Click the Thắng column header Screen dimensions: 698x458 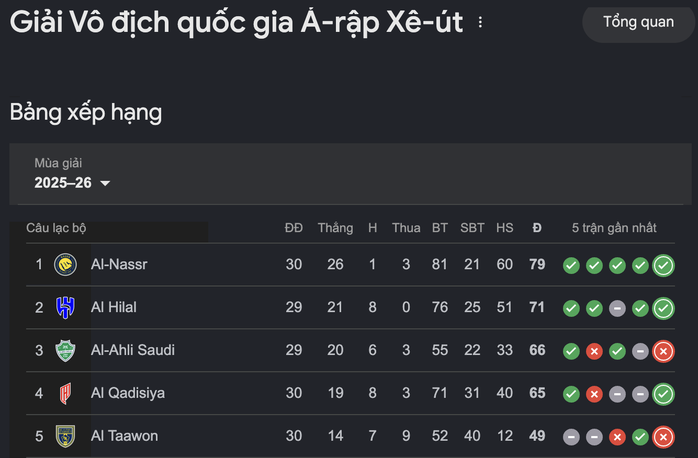click(335, 228)
